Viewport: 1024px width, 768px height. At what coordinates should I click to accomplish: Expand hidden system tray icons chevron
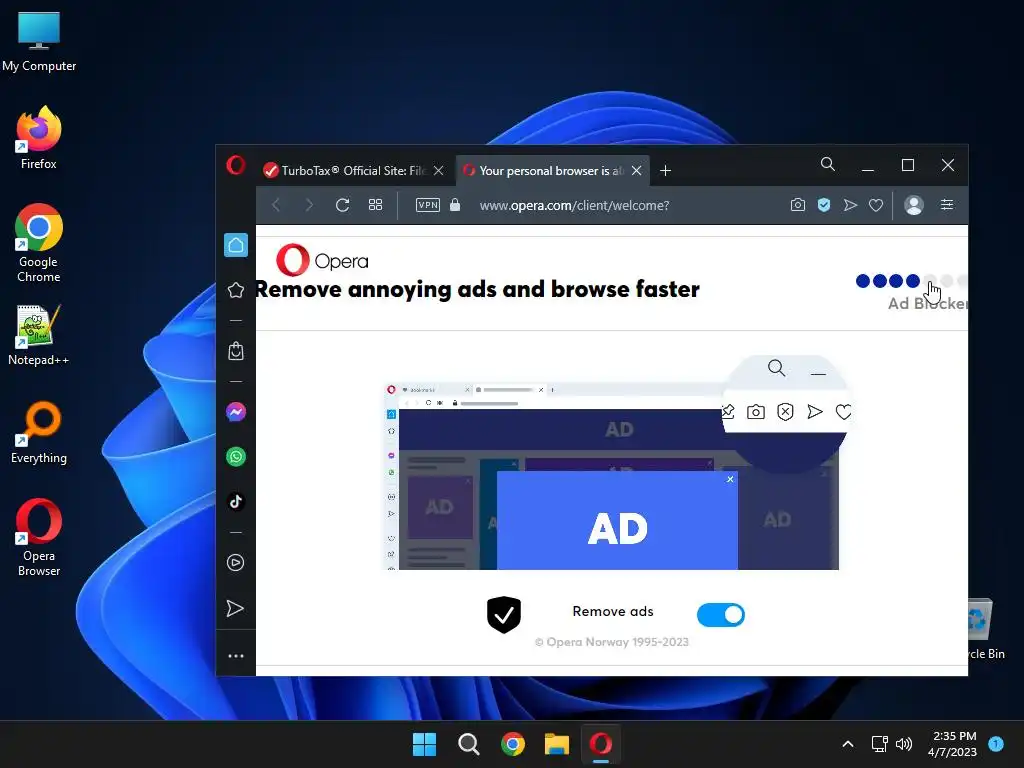point(848,744)
